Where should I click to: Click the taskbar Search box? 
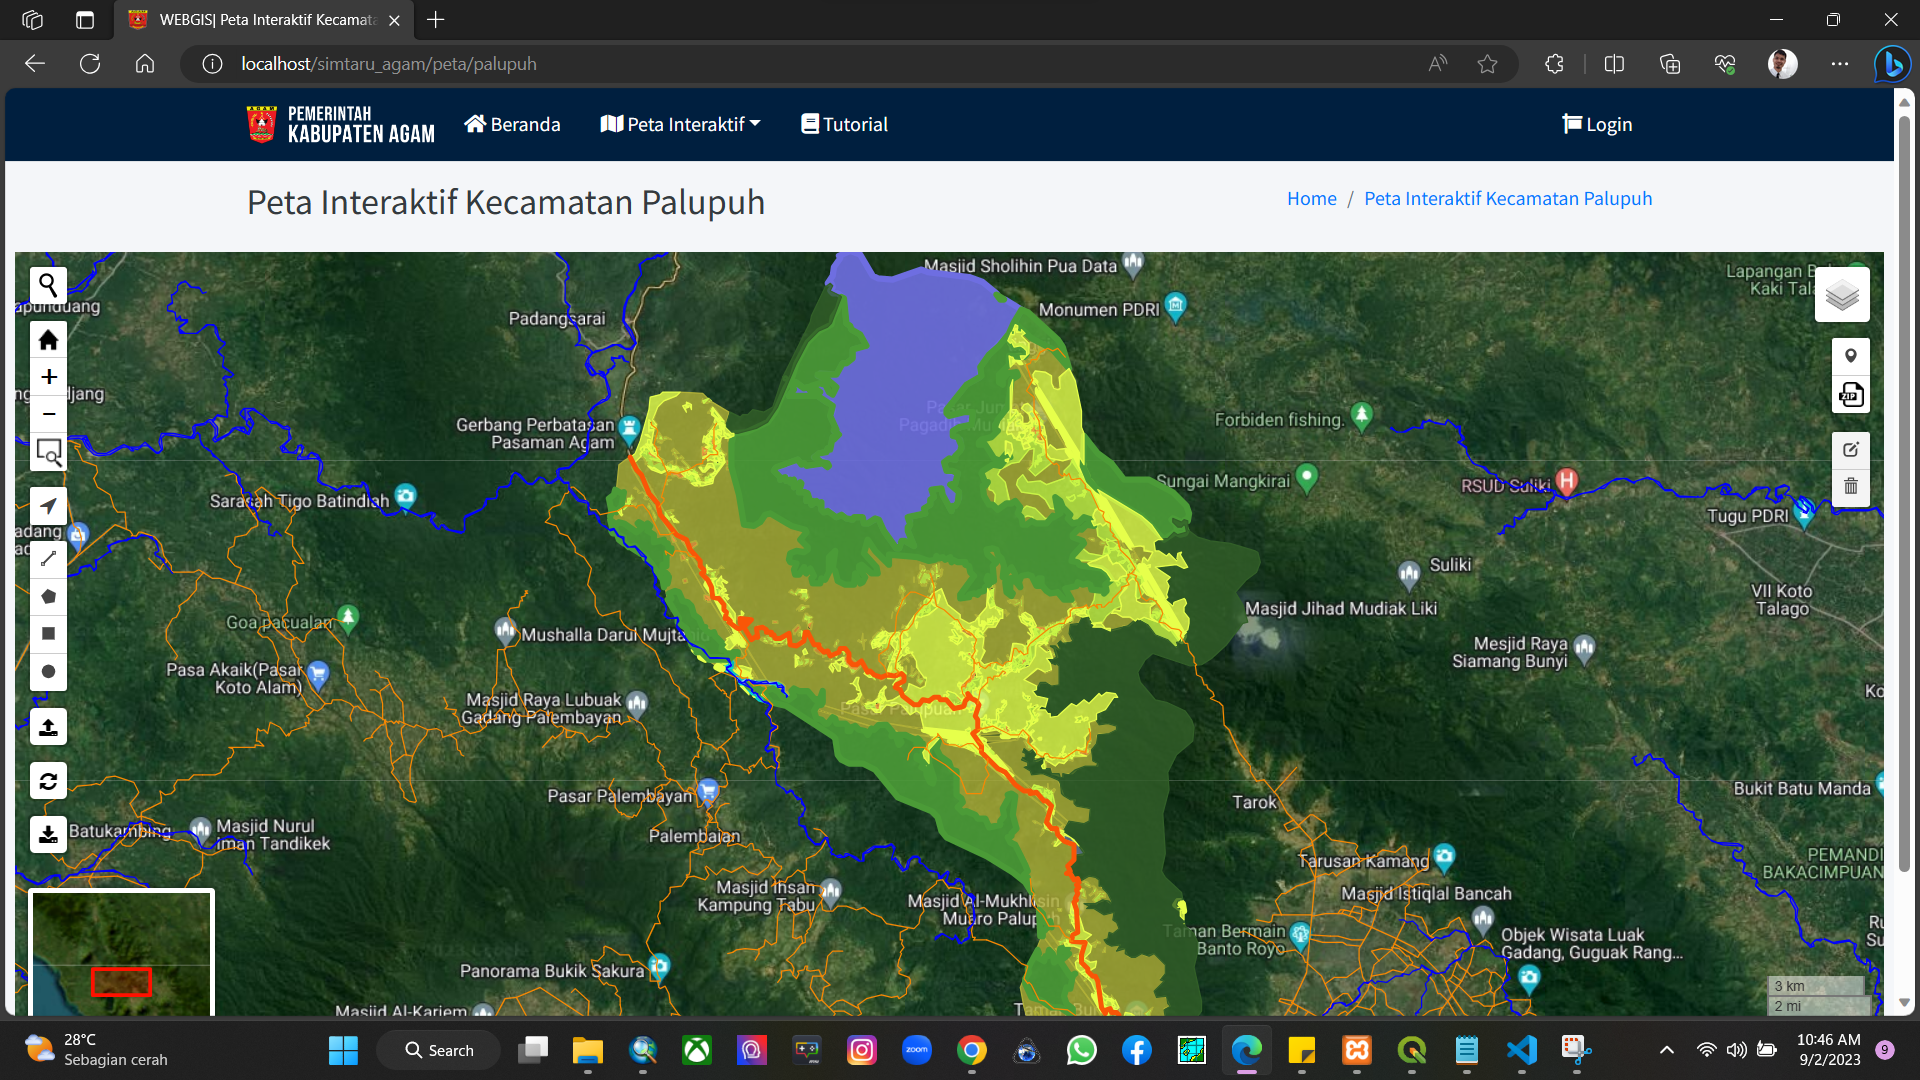tap(438, 1050)
